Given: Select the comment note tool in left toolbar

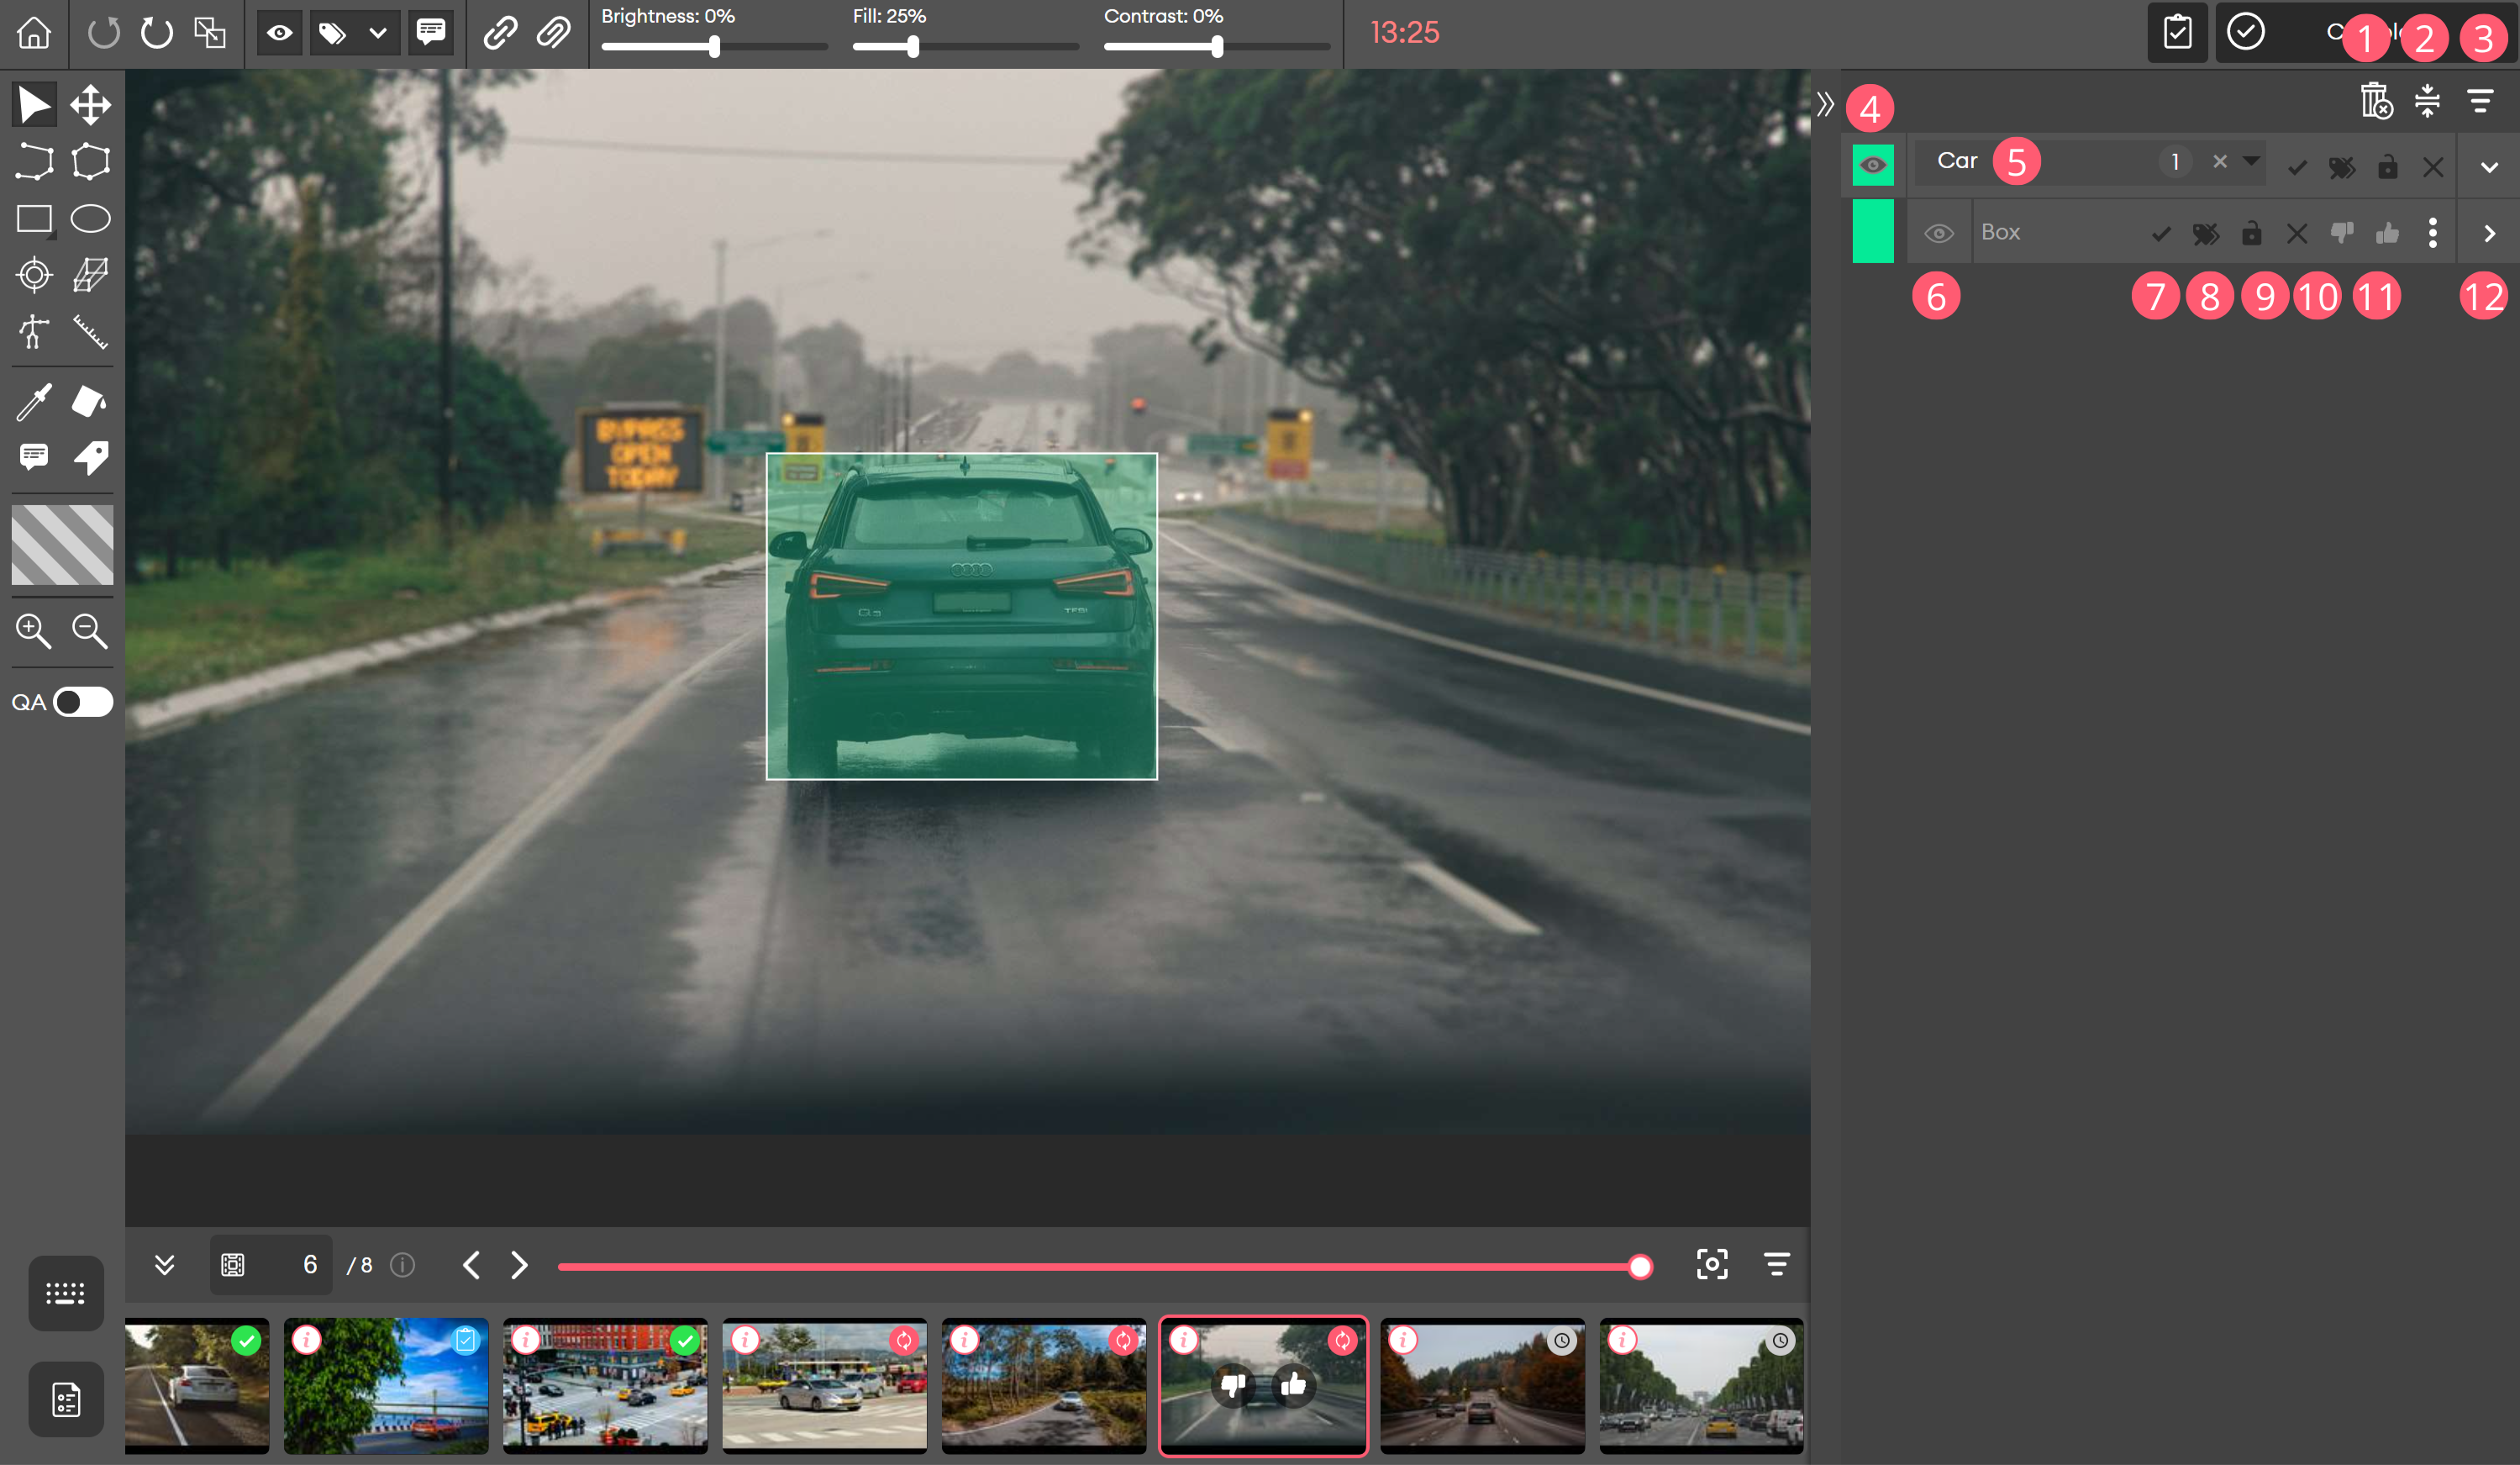Looking at the screenshot, I should click(34, 458).
